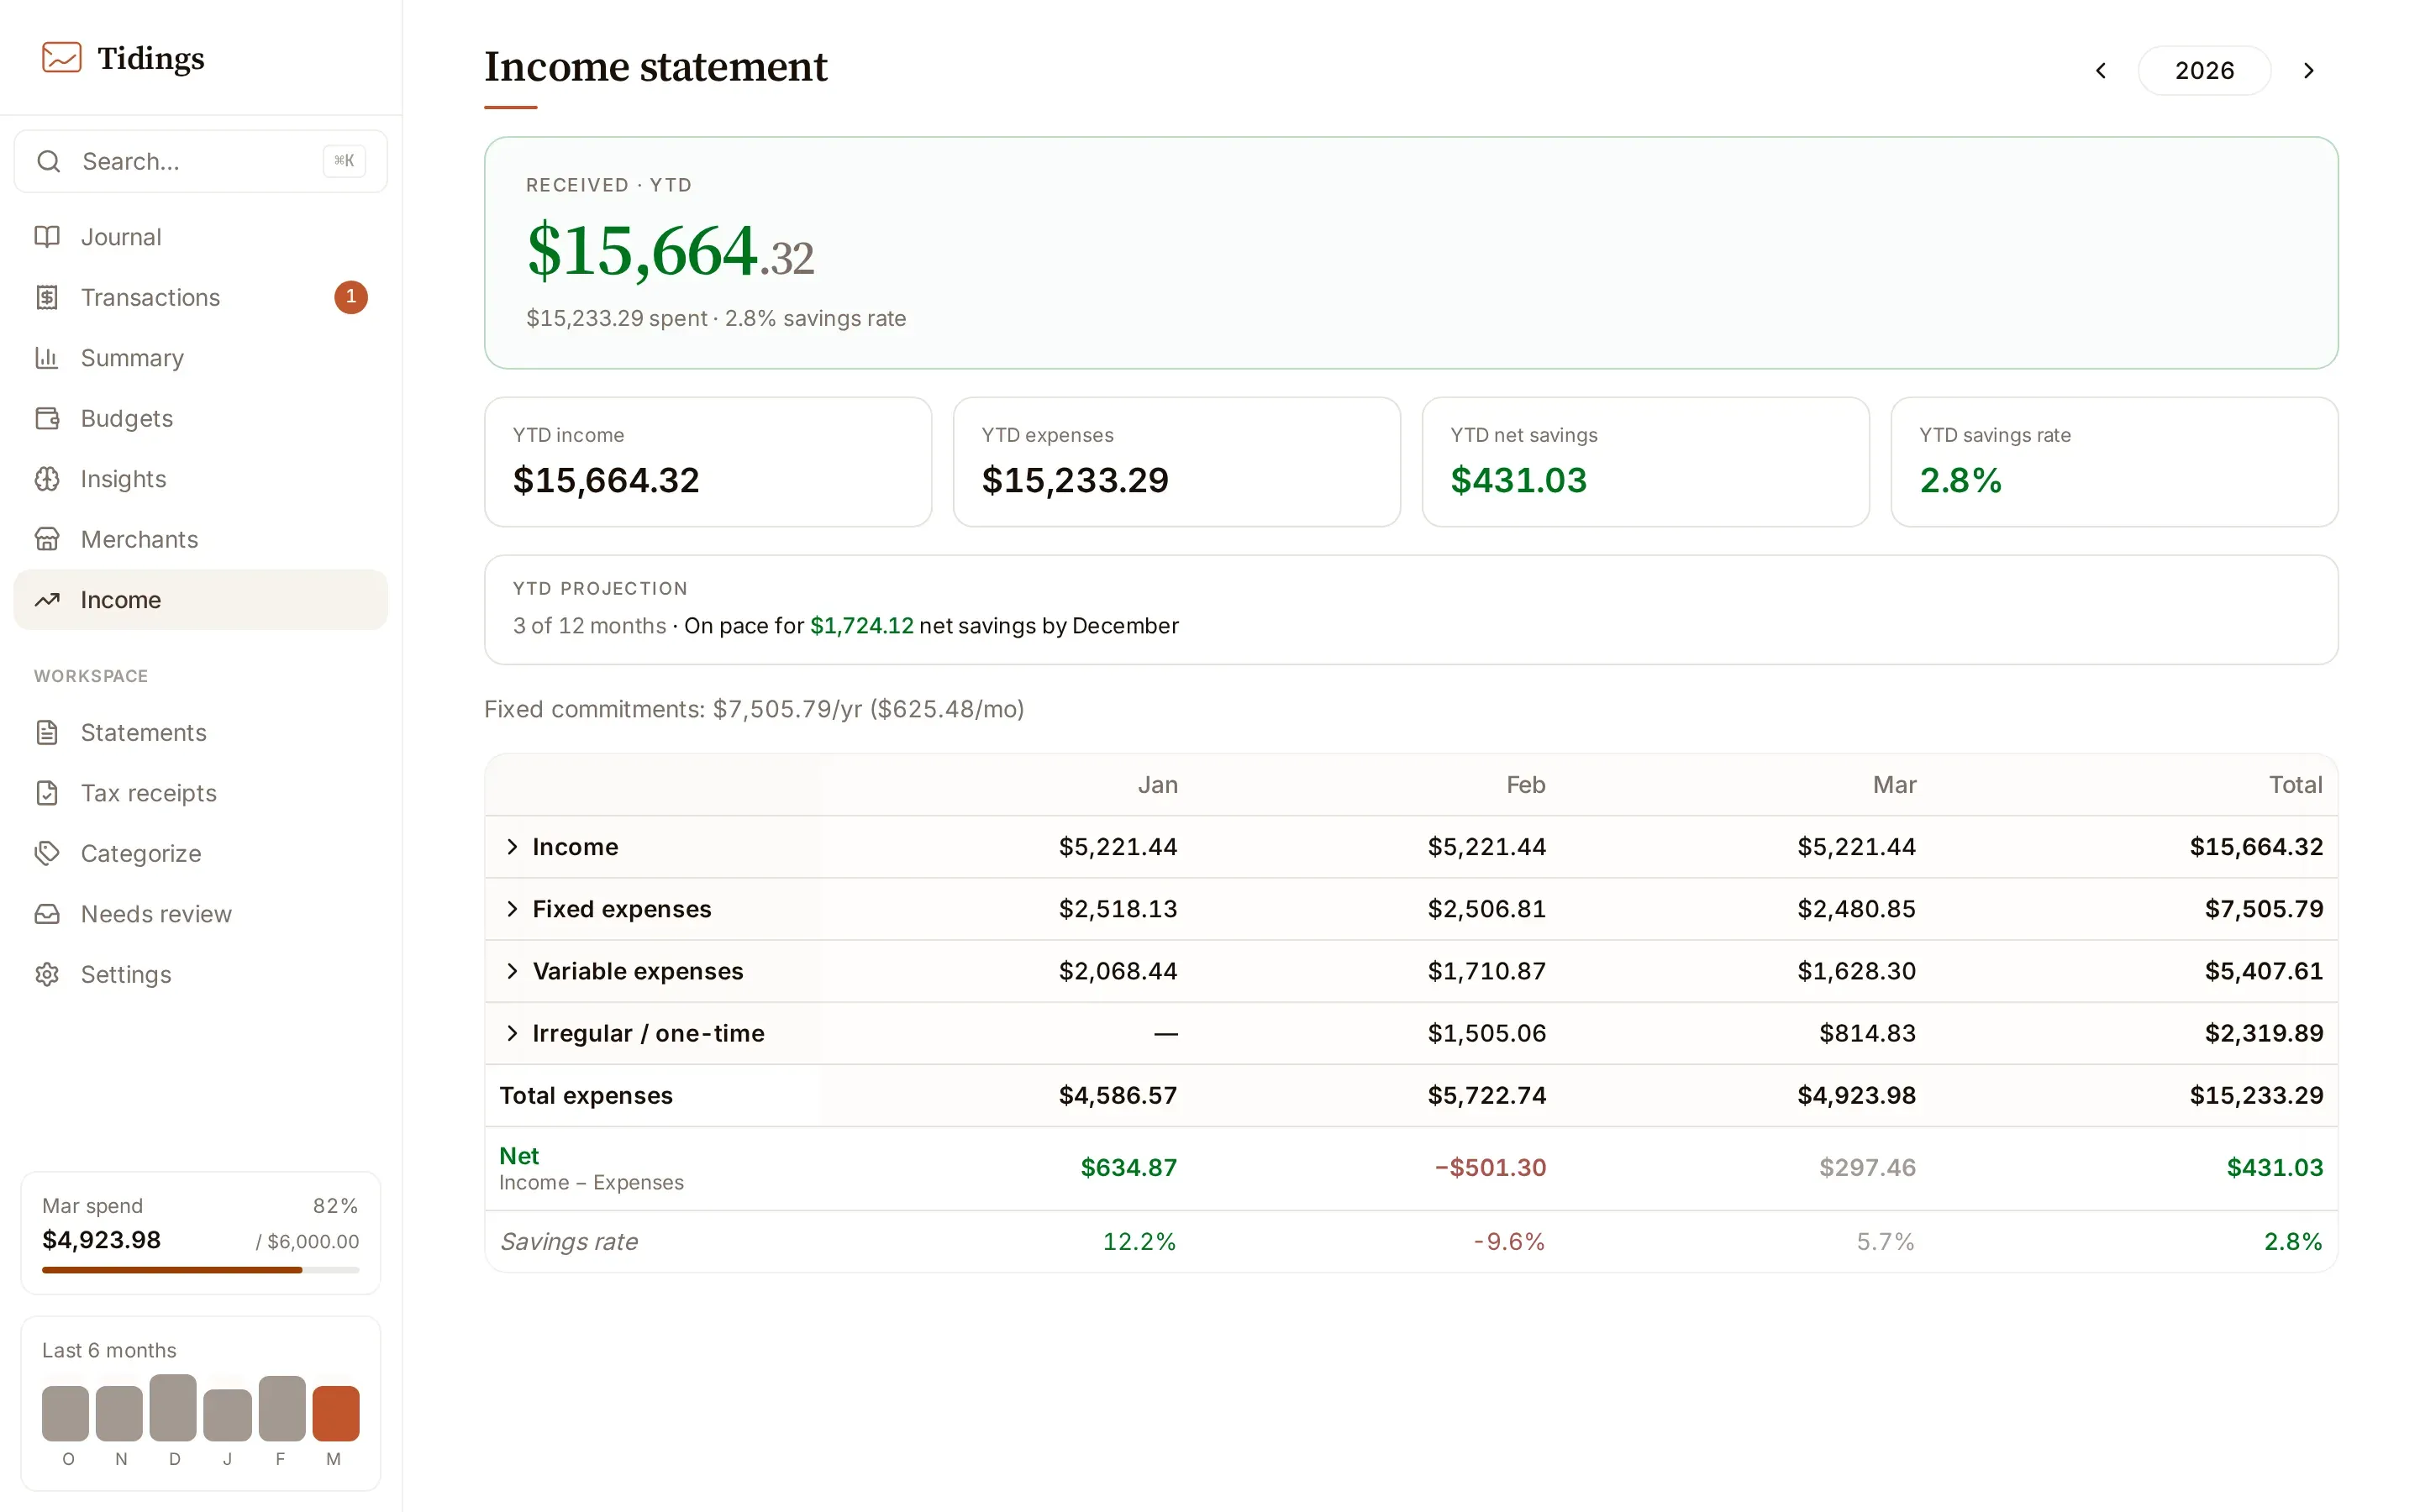Image resolution: width=2420 pixels, height=1512 pixels.
Task: Expand the Variable expenses row
Action: tap(512, 971)
